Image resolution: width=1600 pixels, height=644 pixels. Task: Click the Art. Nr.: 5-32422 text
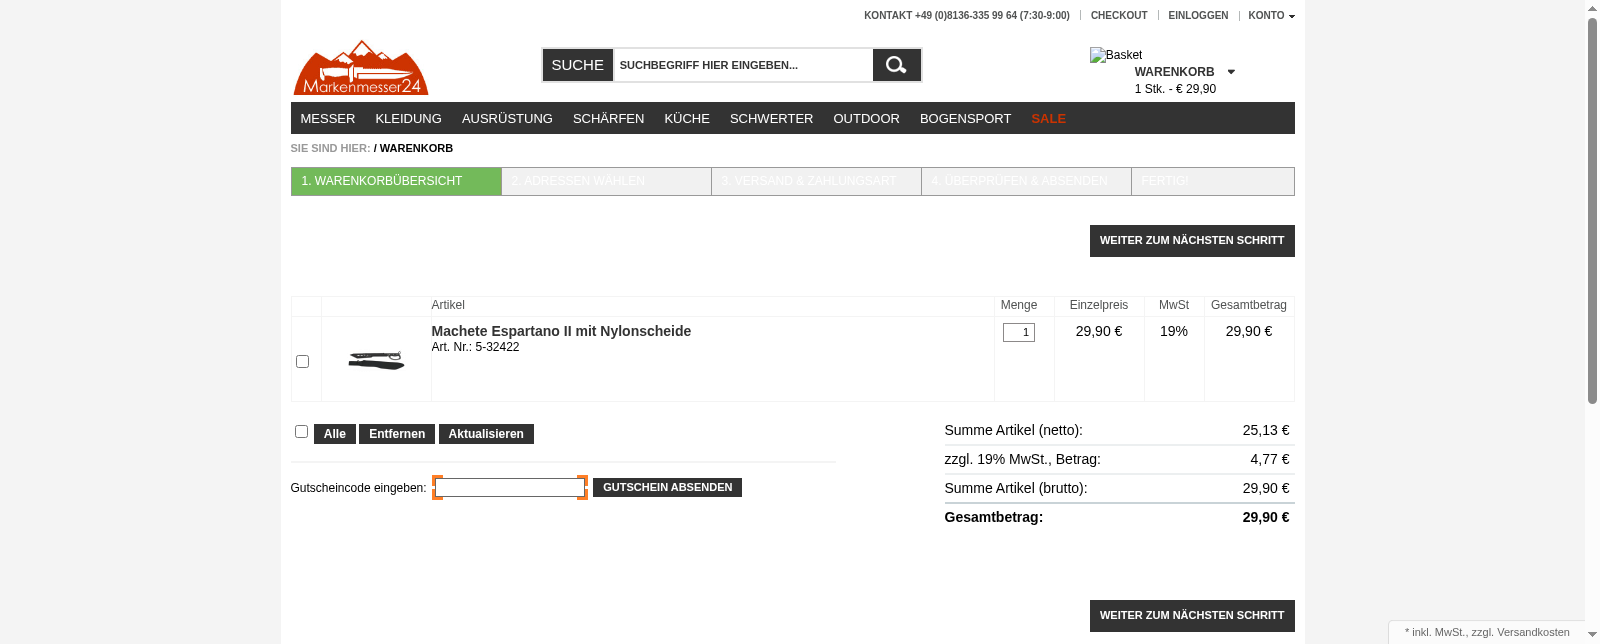pyautogui.click(x=475, y=347)
